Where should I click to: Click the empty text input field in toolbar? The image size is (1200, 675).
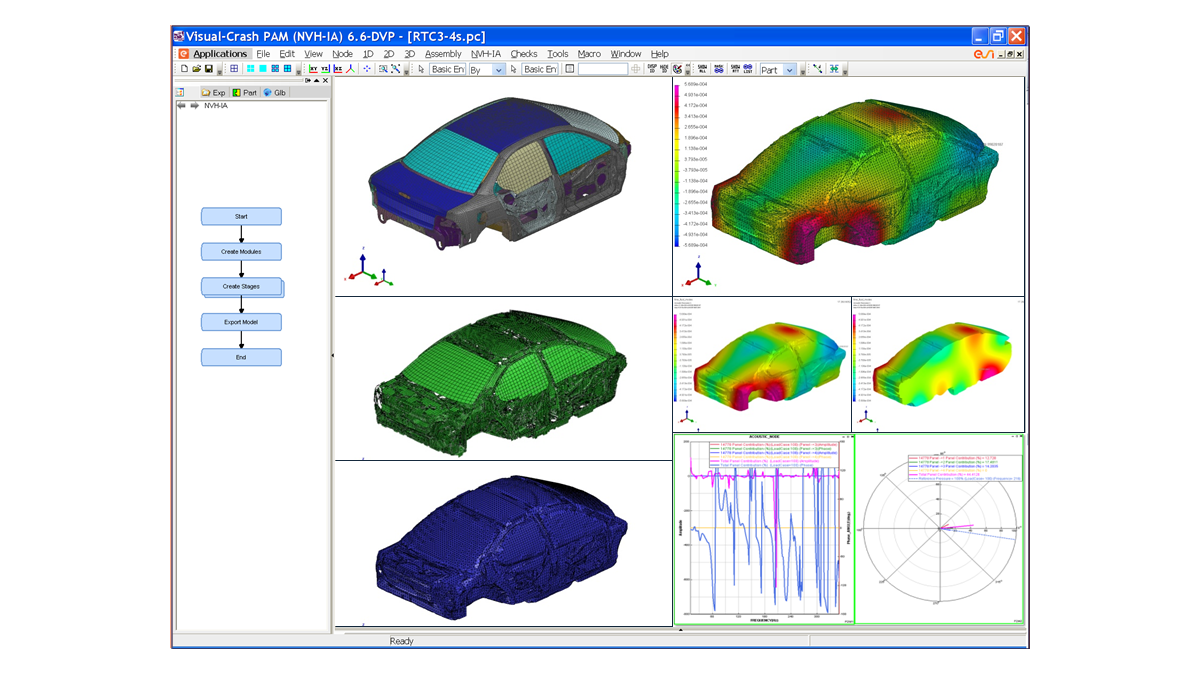603,69
